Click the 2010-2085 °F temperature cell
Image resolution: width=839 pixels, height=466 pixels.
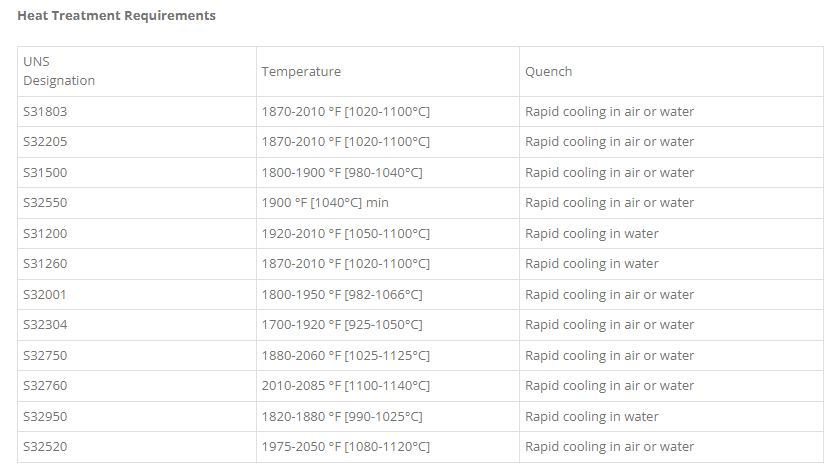tap(345, 386)
